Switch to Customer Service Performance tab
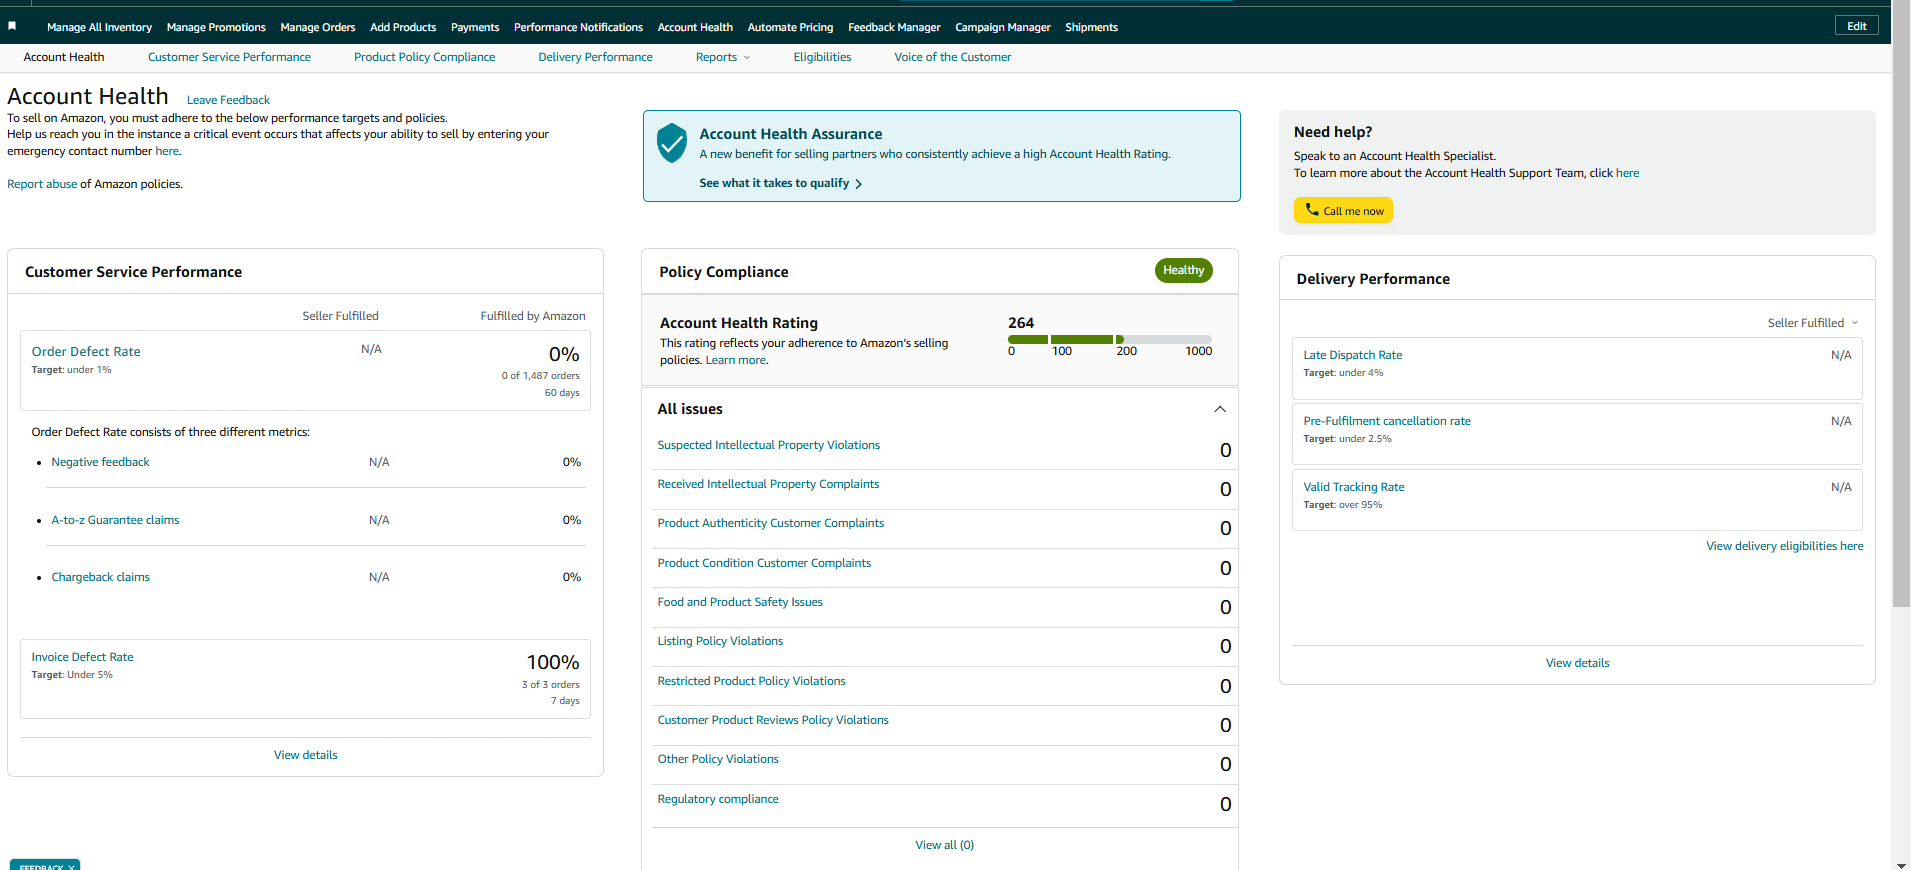Viewport: 1911px width, 870px height. 229,57
